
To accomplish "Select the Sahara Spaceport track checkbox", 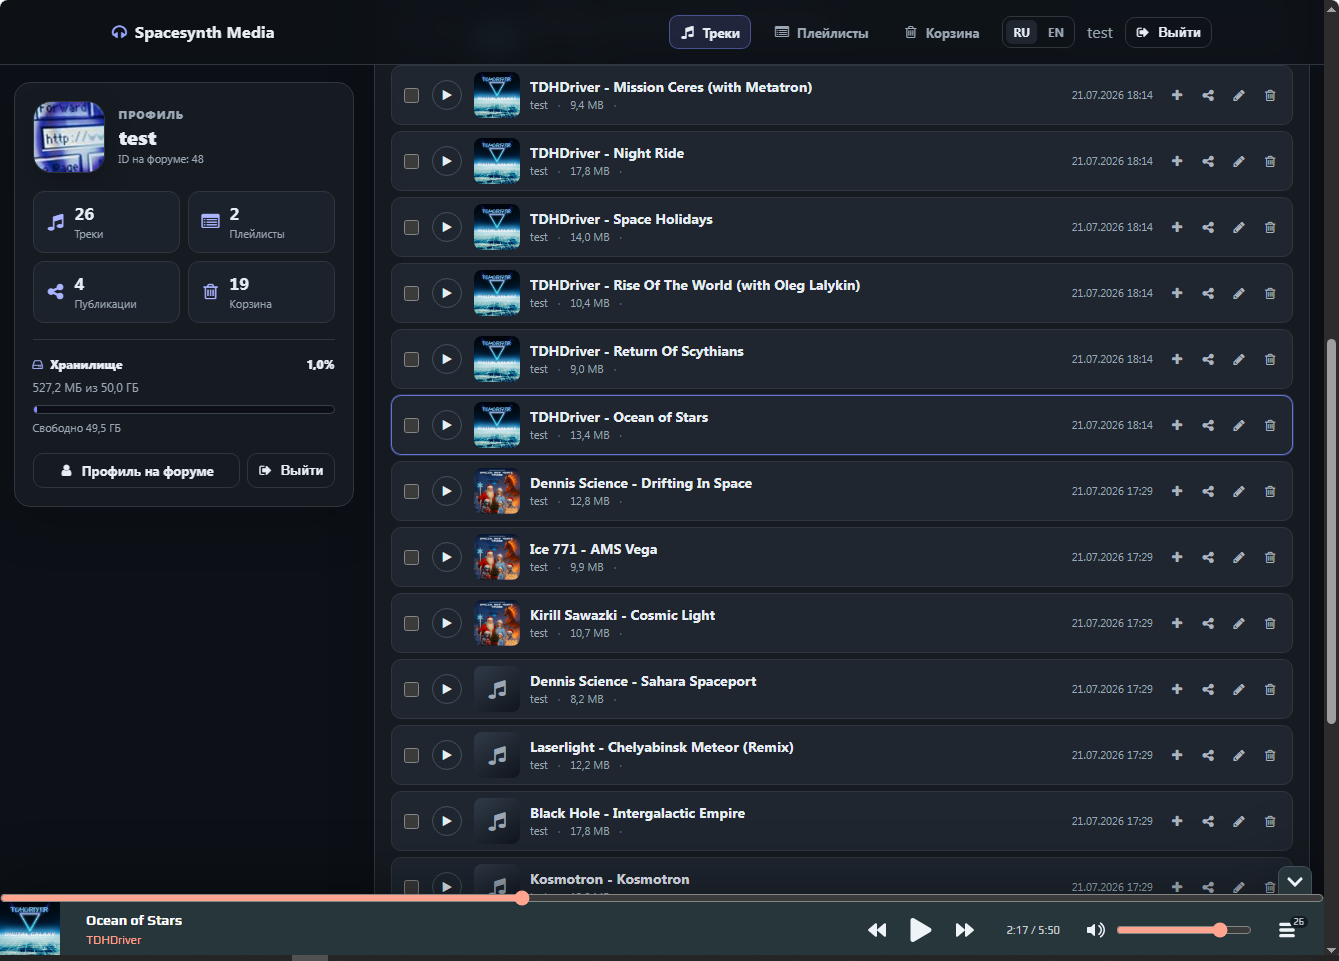I will click(x=411, y=689).
